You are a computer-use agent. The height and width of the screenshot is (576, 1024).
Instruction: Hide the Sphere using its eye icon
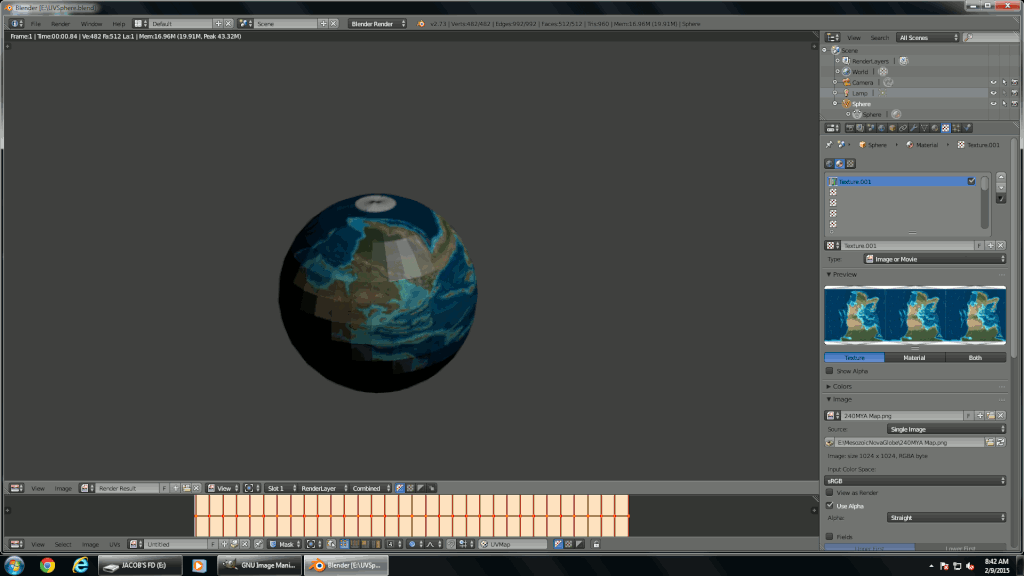(x=993, y=104)
